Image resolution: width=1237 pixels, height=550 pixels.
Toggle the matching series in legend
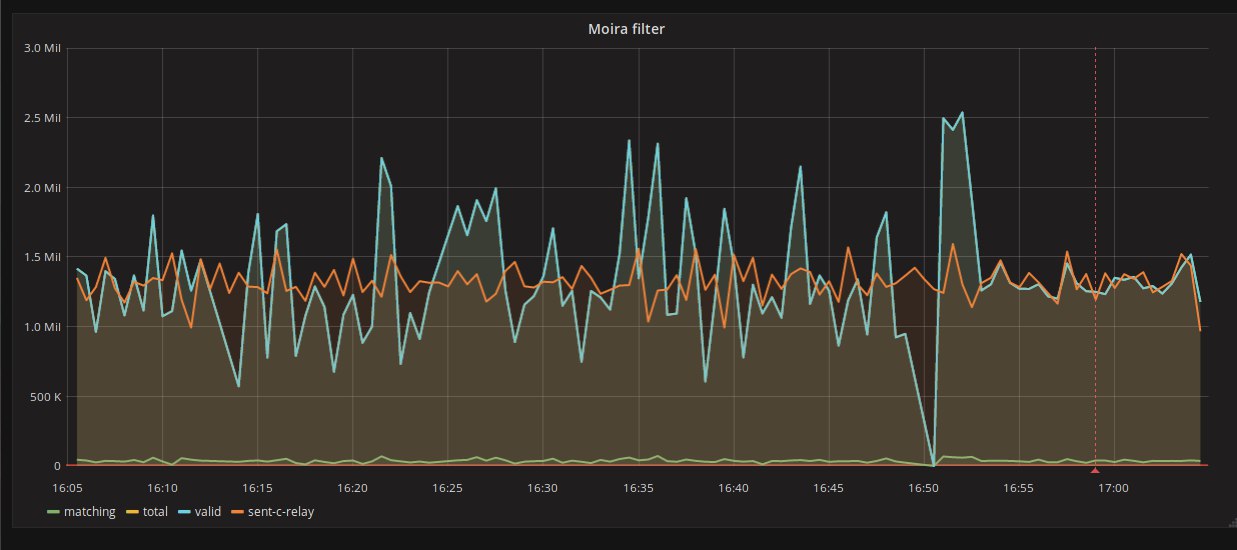(90, 511)
